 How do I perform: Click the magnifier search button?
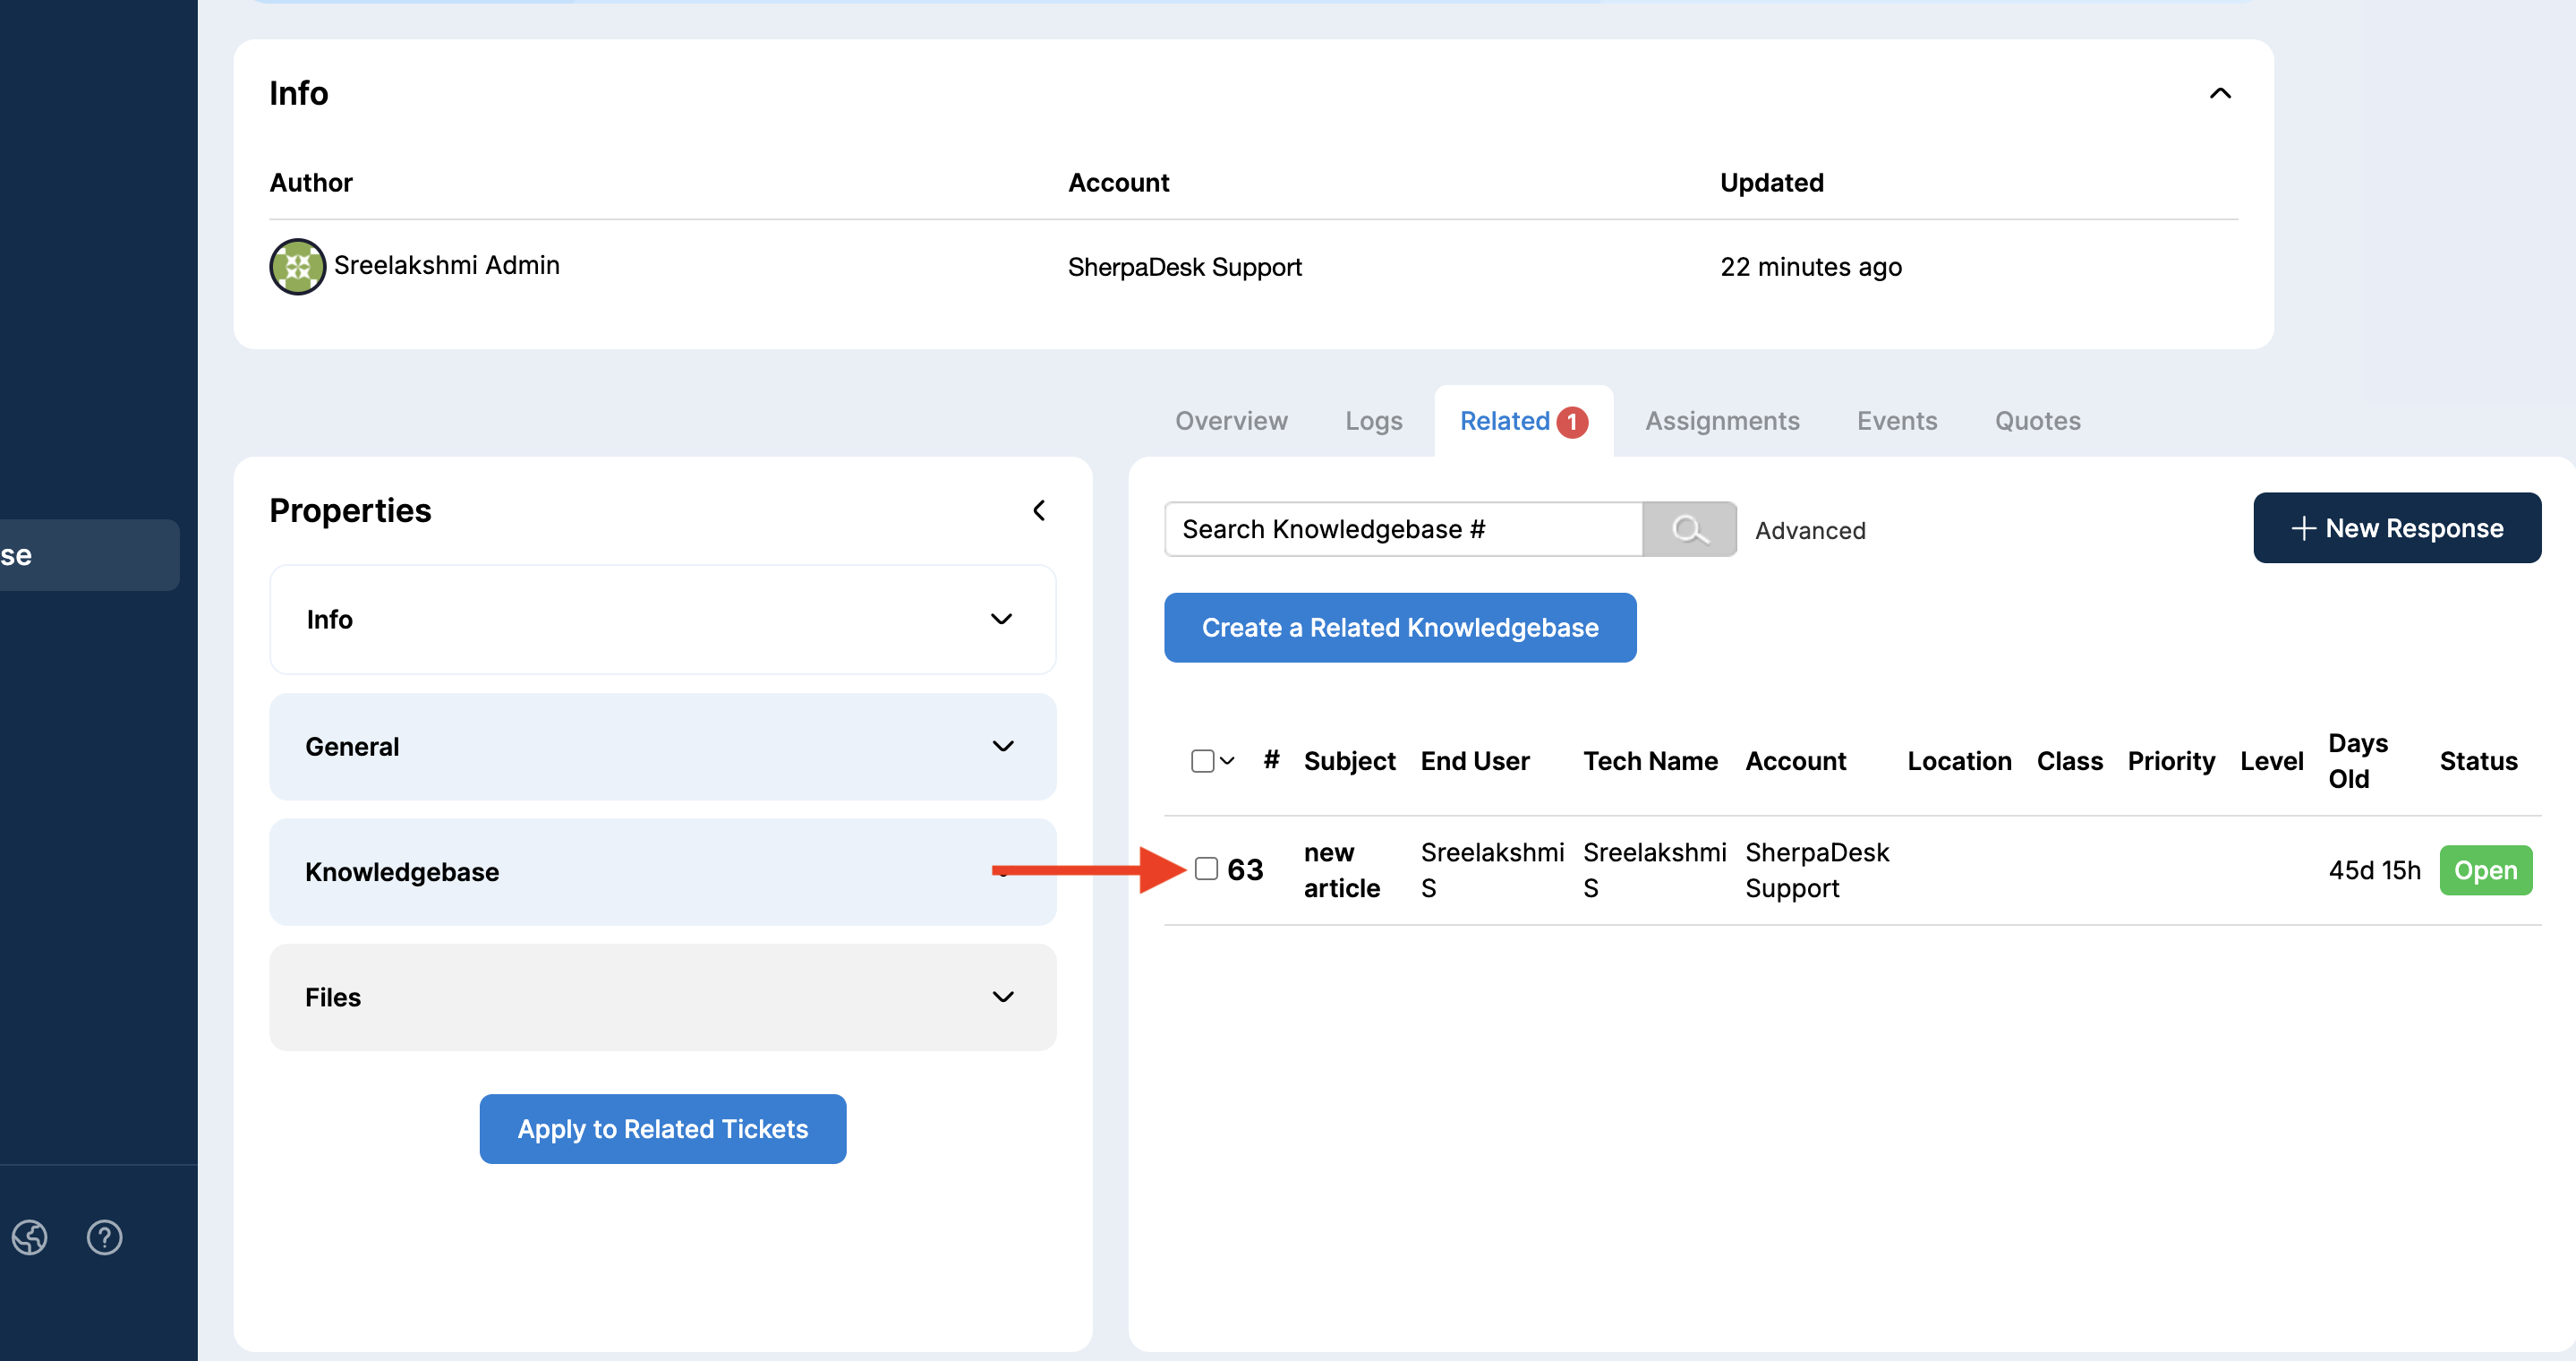click(1688, 529)
